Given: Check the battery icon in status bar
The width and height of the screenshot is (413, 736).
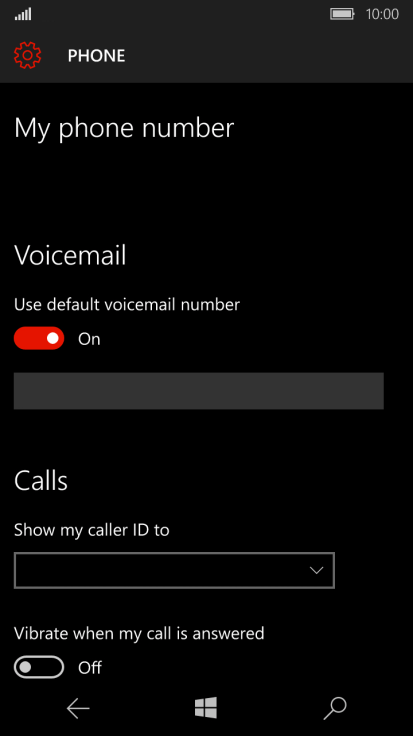Looking at the screenshot, I should pyautogui.click(x=342, y=14).
